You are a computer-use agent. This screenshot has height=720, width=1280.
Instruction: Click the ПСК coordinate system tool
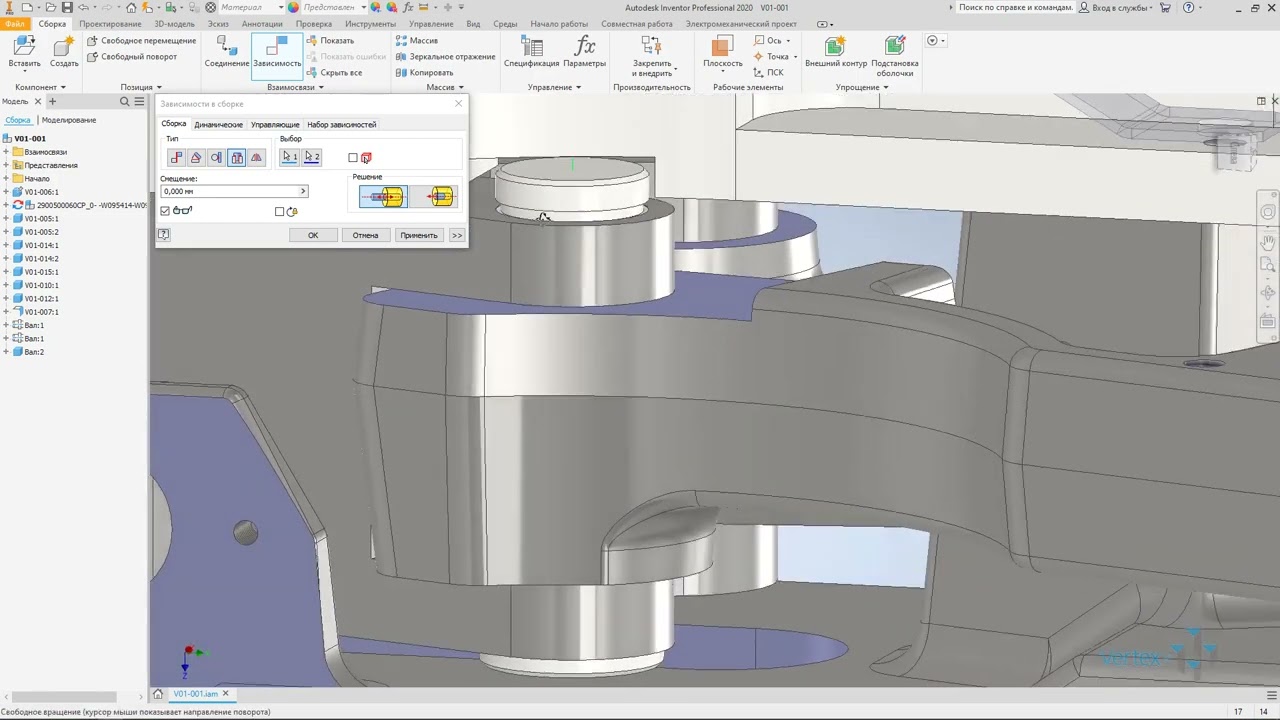point(769,73)
